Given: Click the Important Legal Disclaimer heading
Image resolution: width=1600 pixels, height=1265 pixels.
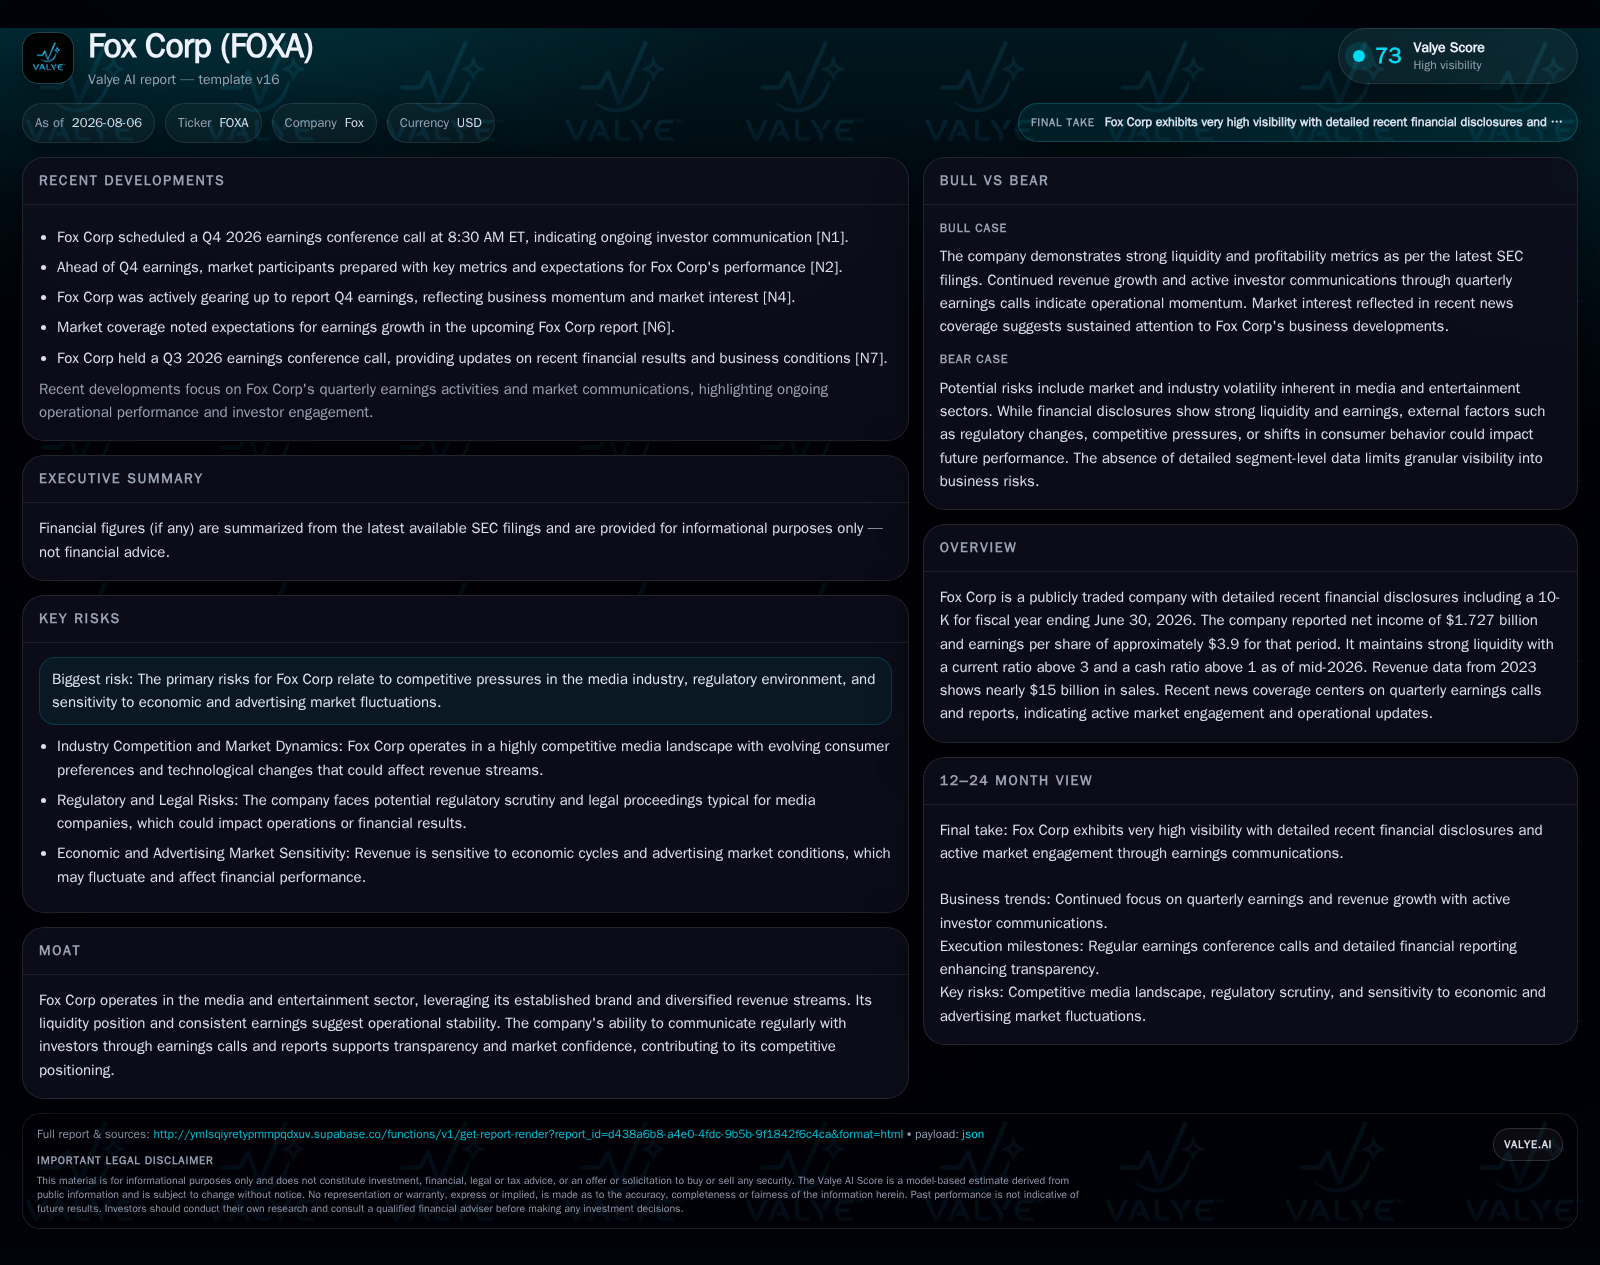Looking at the screenshot, I should [125, 1161].
